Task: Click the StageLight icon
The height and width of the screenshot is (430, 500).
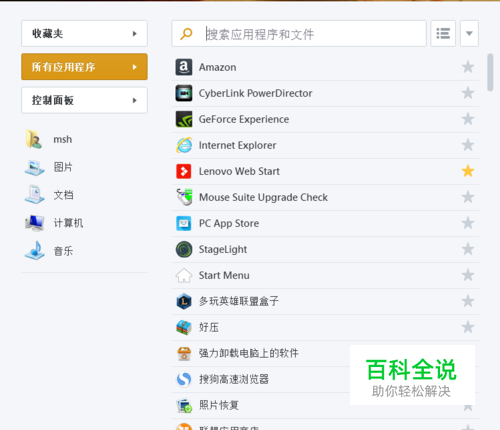Action: 184,249
